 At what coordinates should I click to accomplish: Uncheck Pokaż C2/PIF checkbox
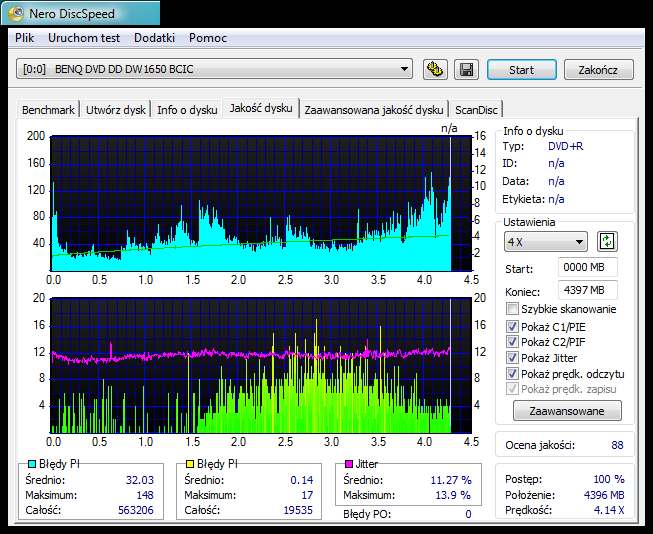coord(512,342)
